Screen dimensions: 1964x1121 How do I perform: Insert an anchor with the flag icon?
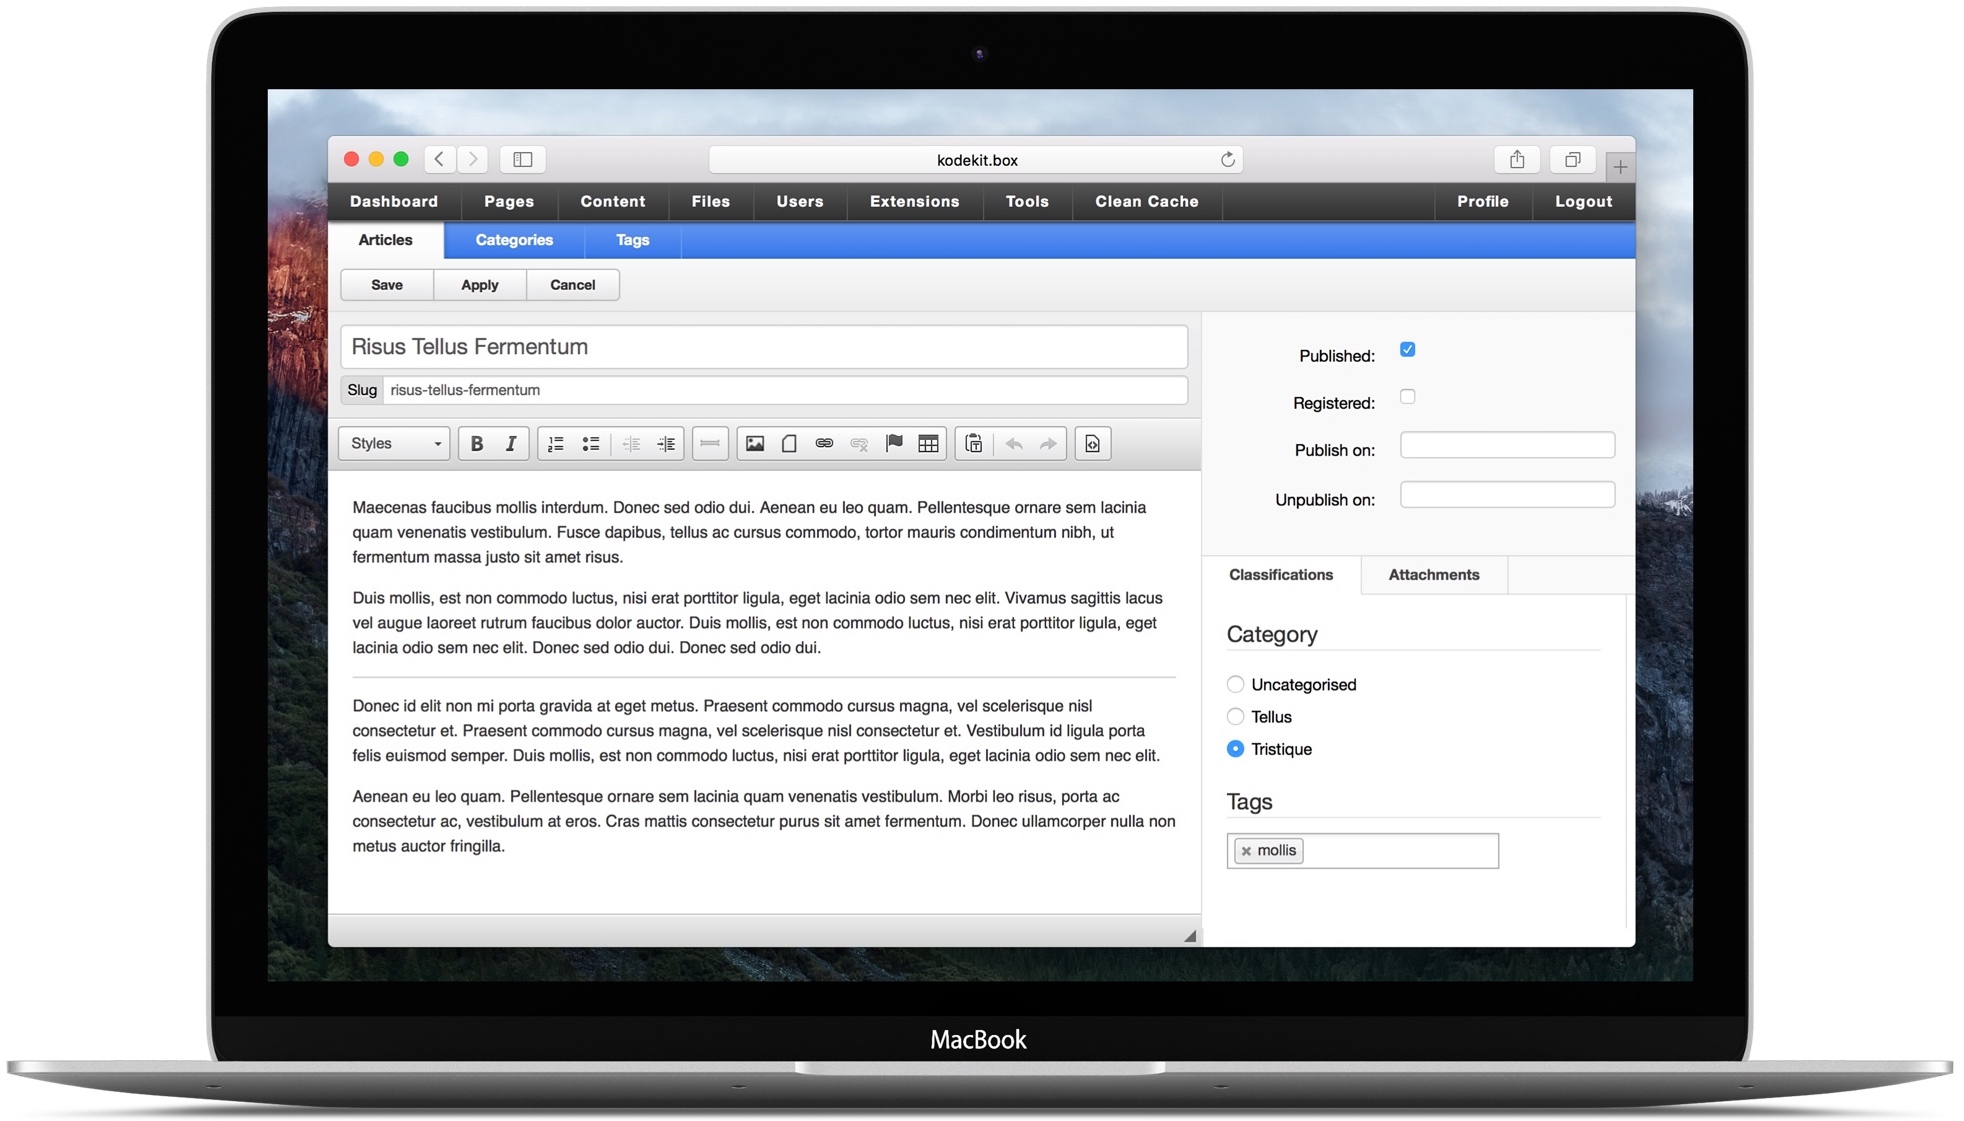894,444
